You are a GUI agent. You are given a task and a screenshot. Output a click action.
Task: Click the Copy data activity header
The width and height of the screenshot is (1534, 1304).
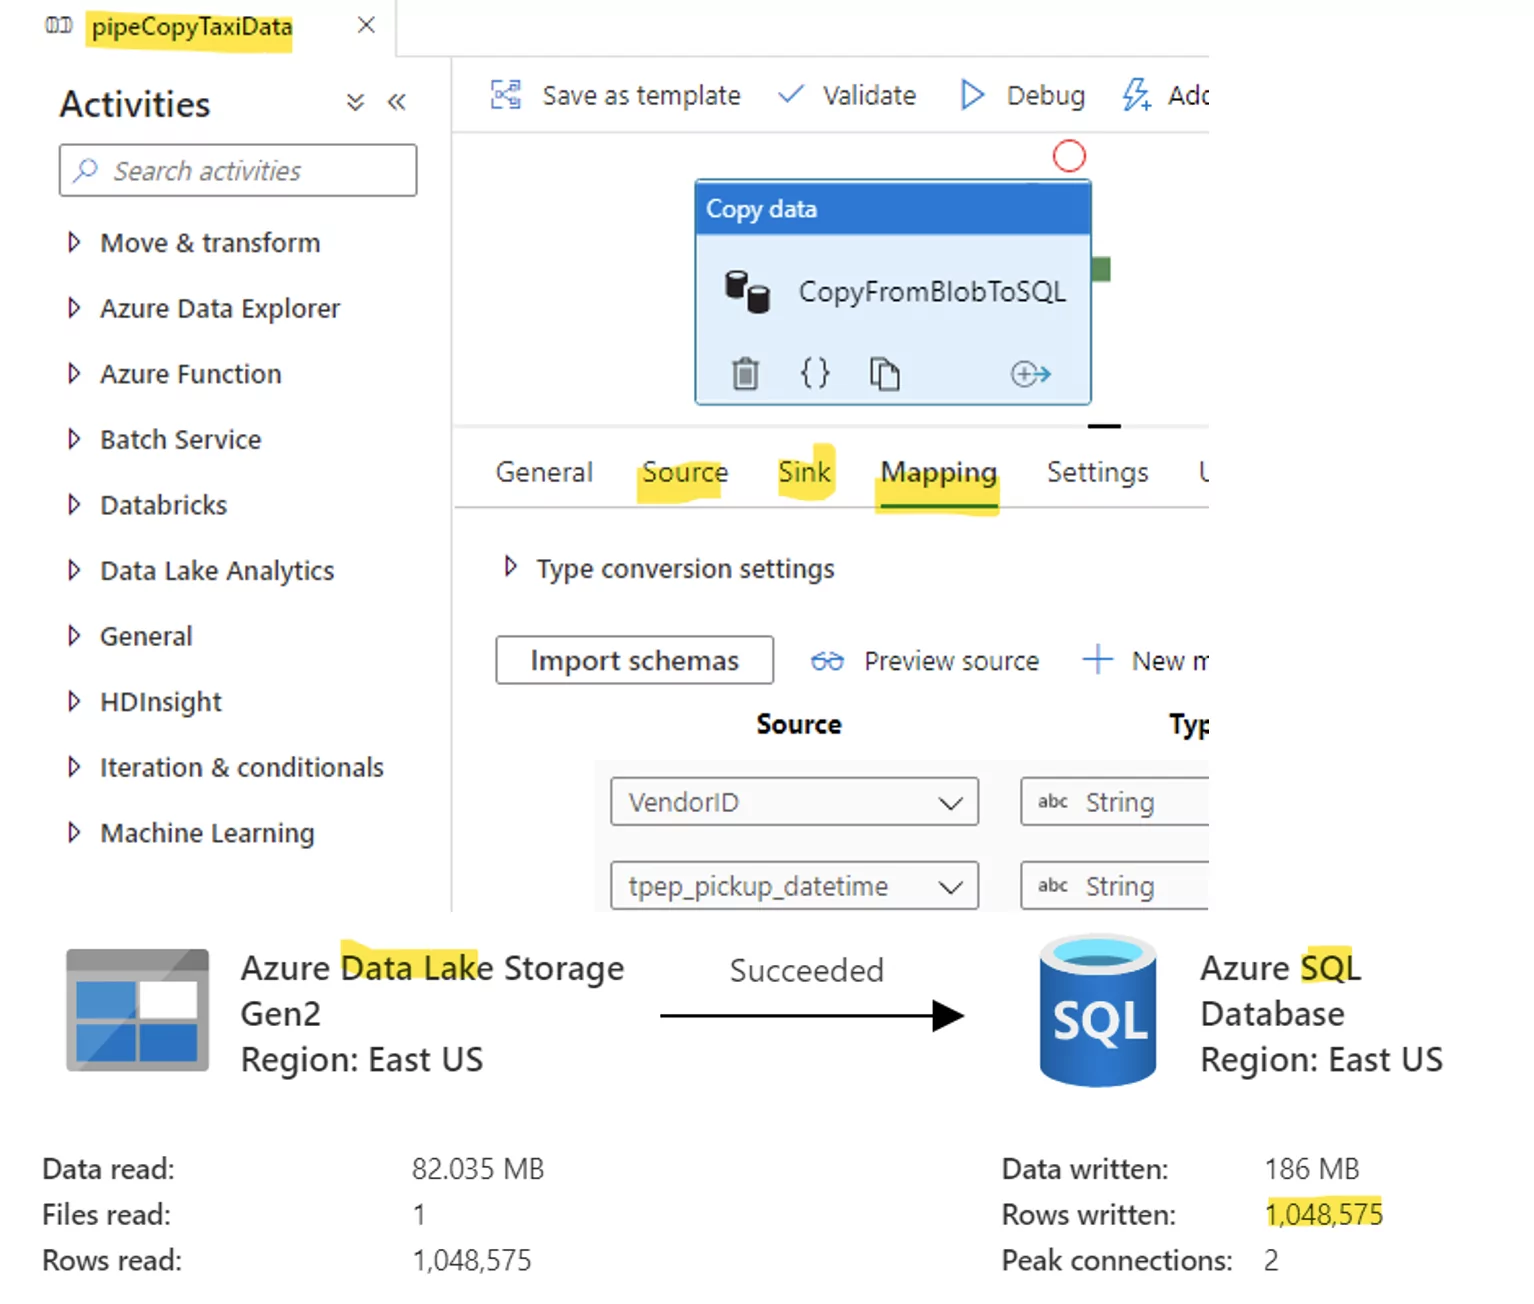pyautogui.click(x=892, y=209)
